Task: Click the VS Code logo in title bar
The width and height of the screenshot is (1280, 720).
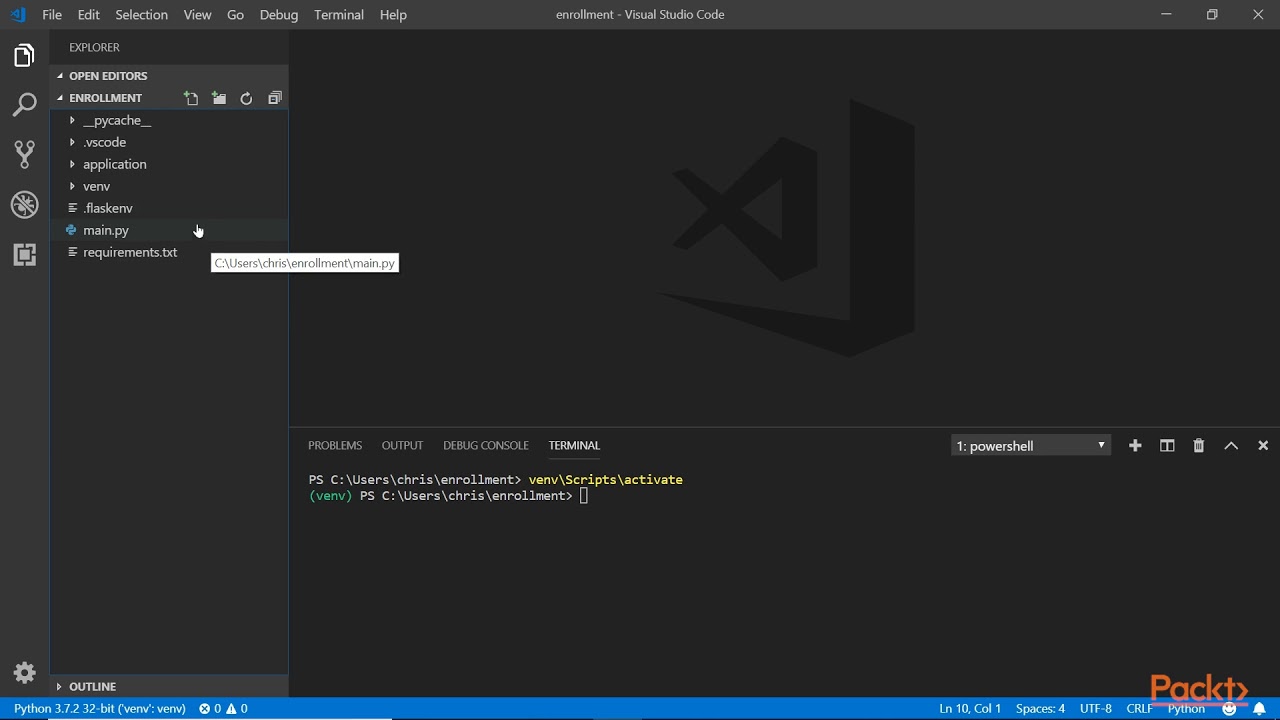Action: pyautogui.click(x=17, y=15)
